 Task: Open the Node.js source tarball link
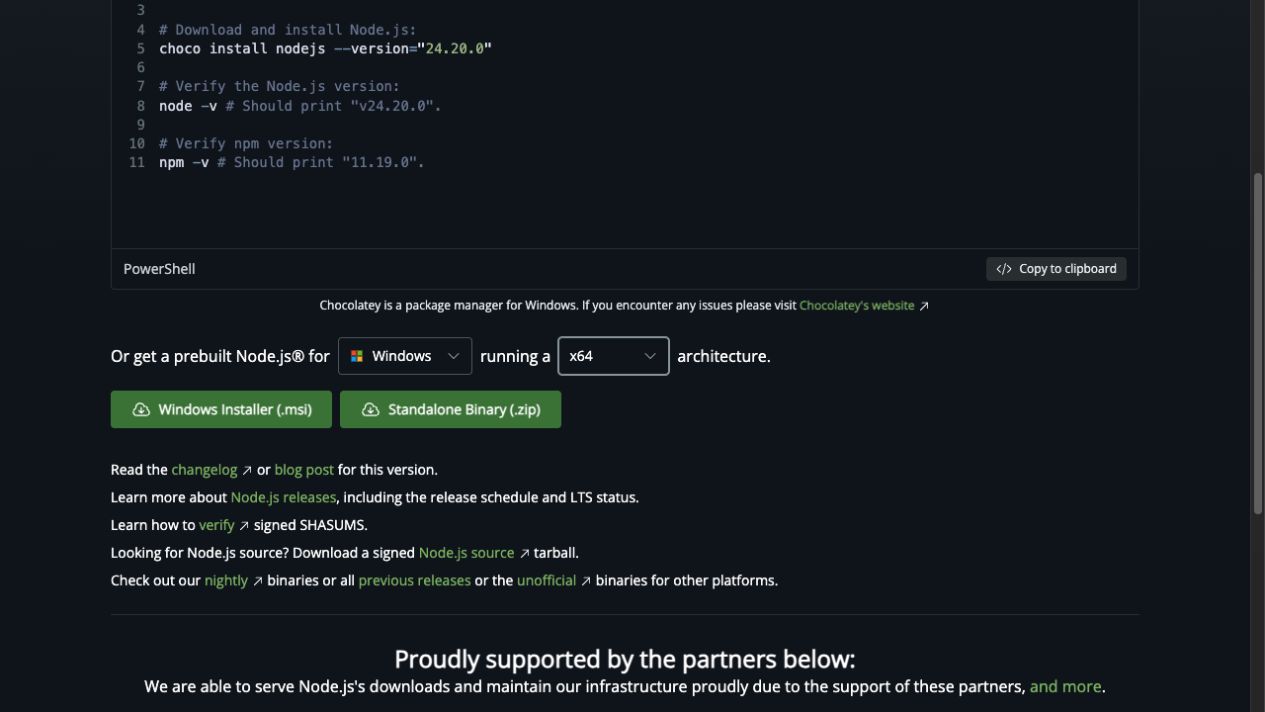coord(466,553)
